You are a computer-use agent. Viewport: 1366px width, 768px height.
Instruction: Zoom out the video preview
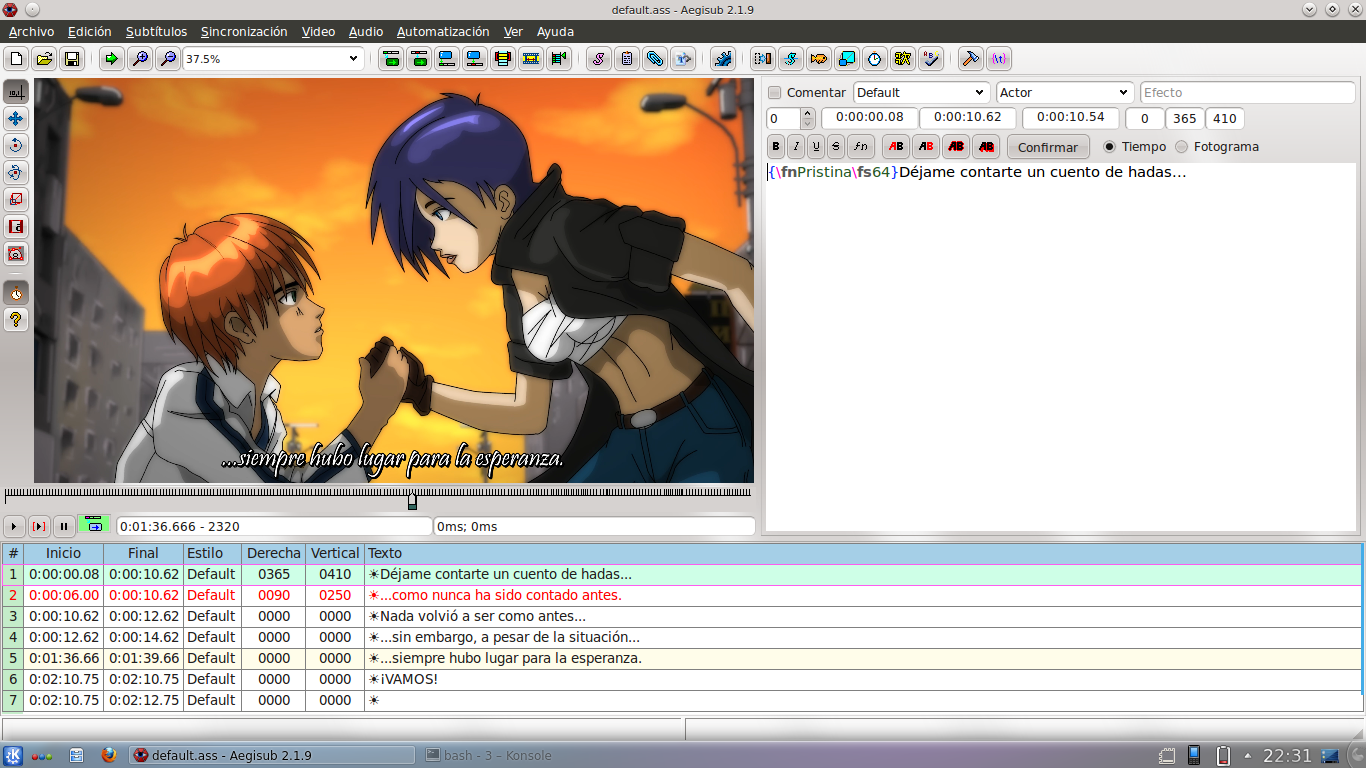click(167, 59)
